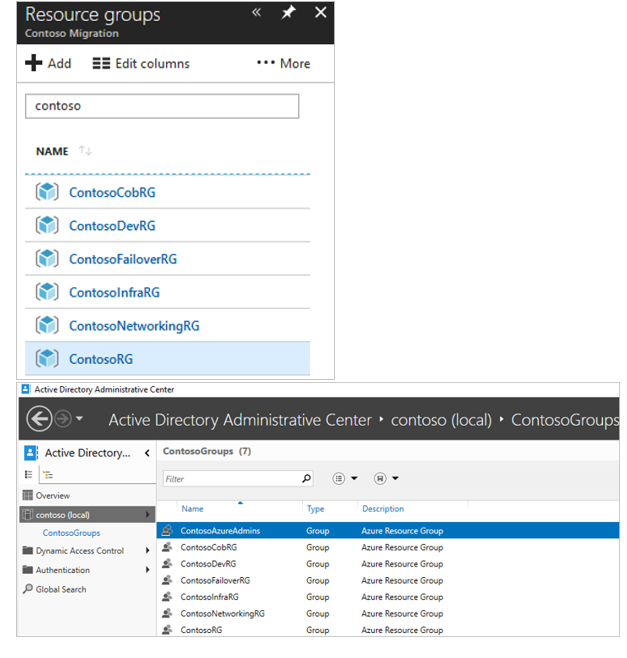
Task: Open ContosoGroups under contoso (local)
Action: (71, 533)
